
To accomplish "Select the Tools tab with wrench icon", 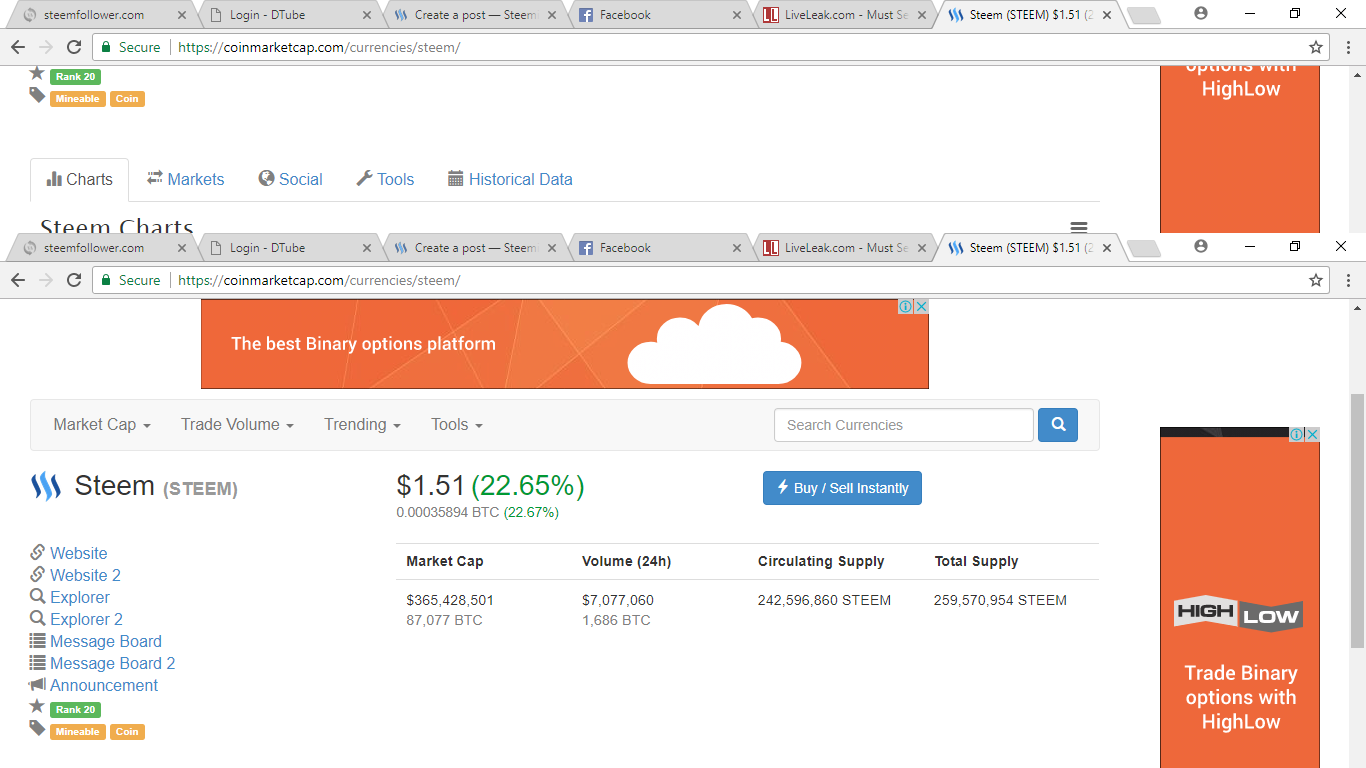I will point(385,180).
